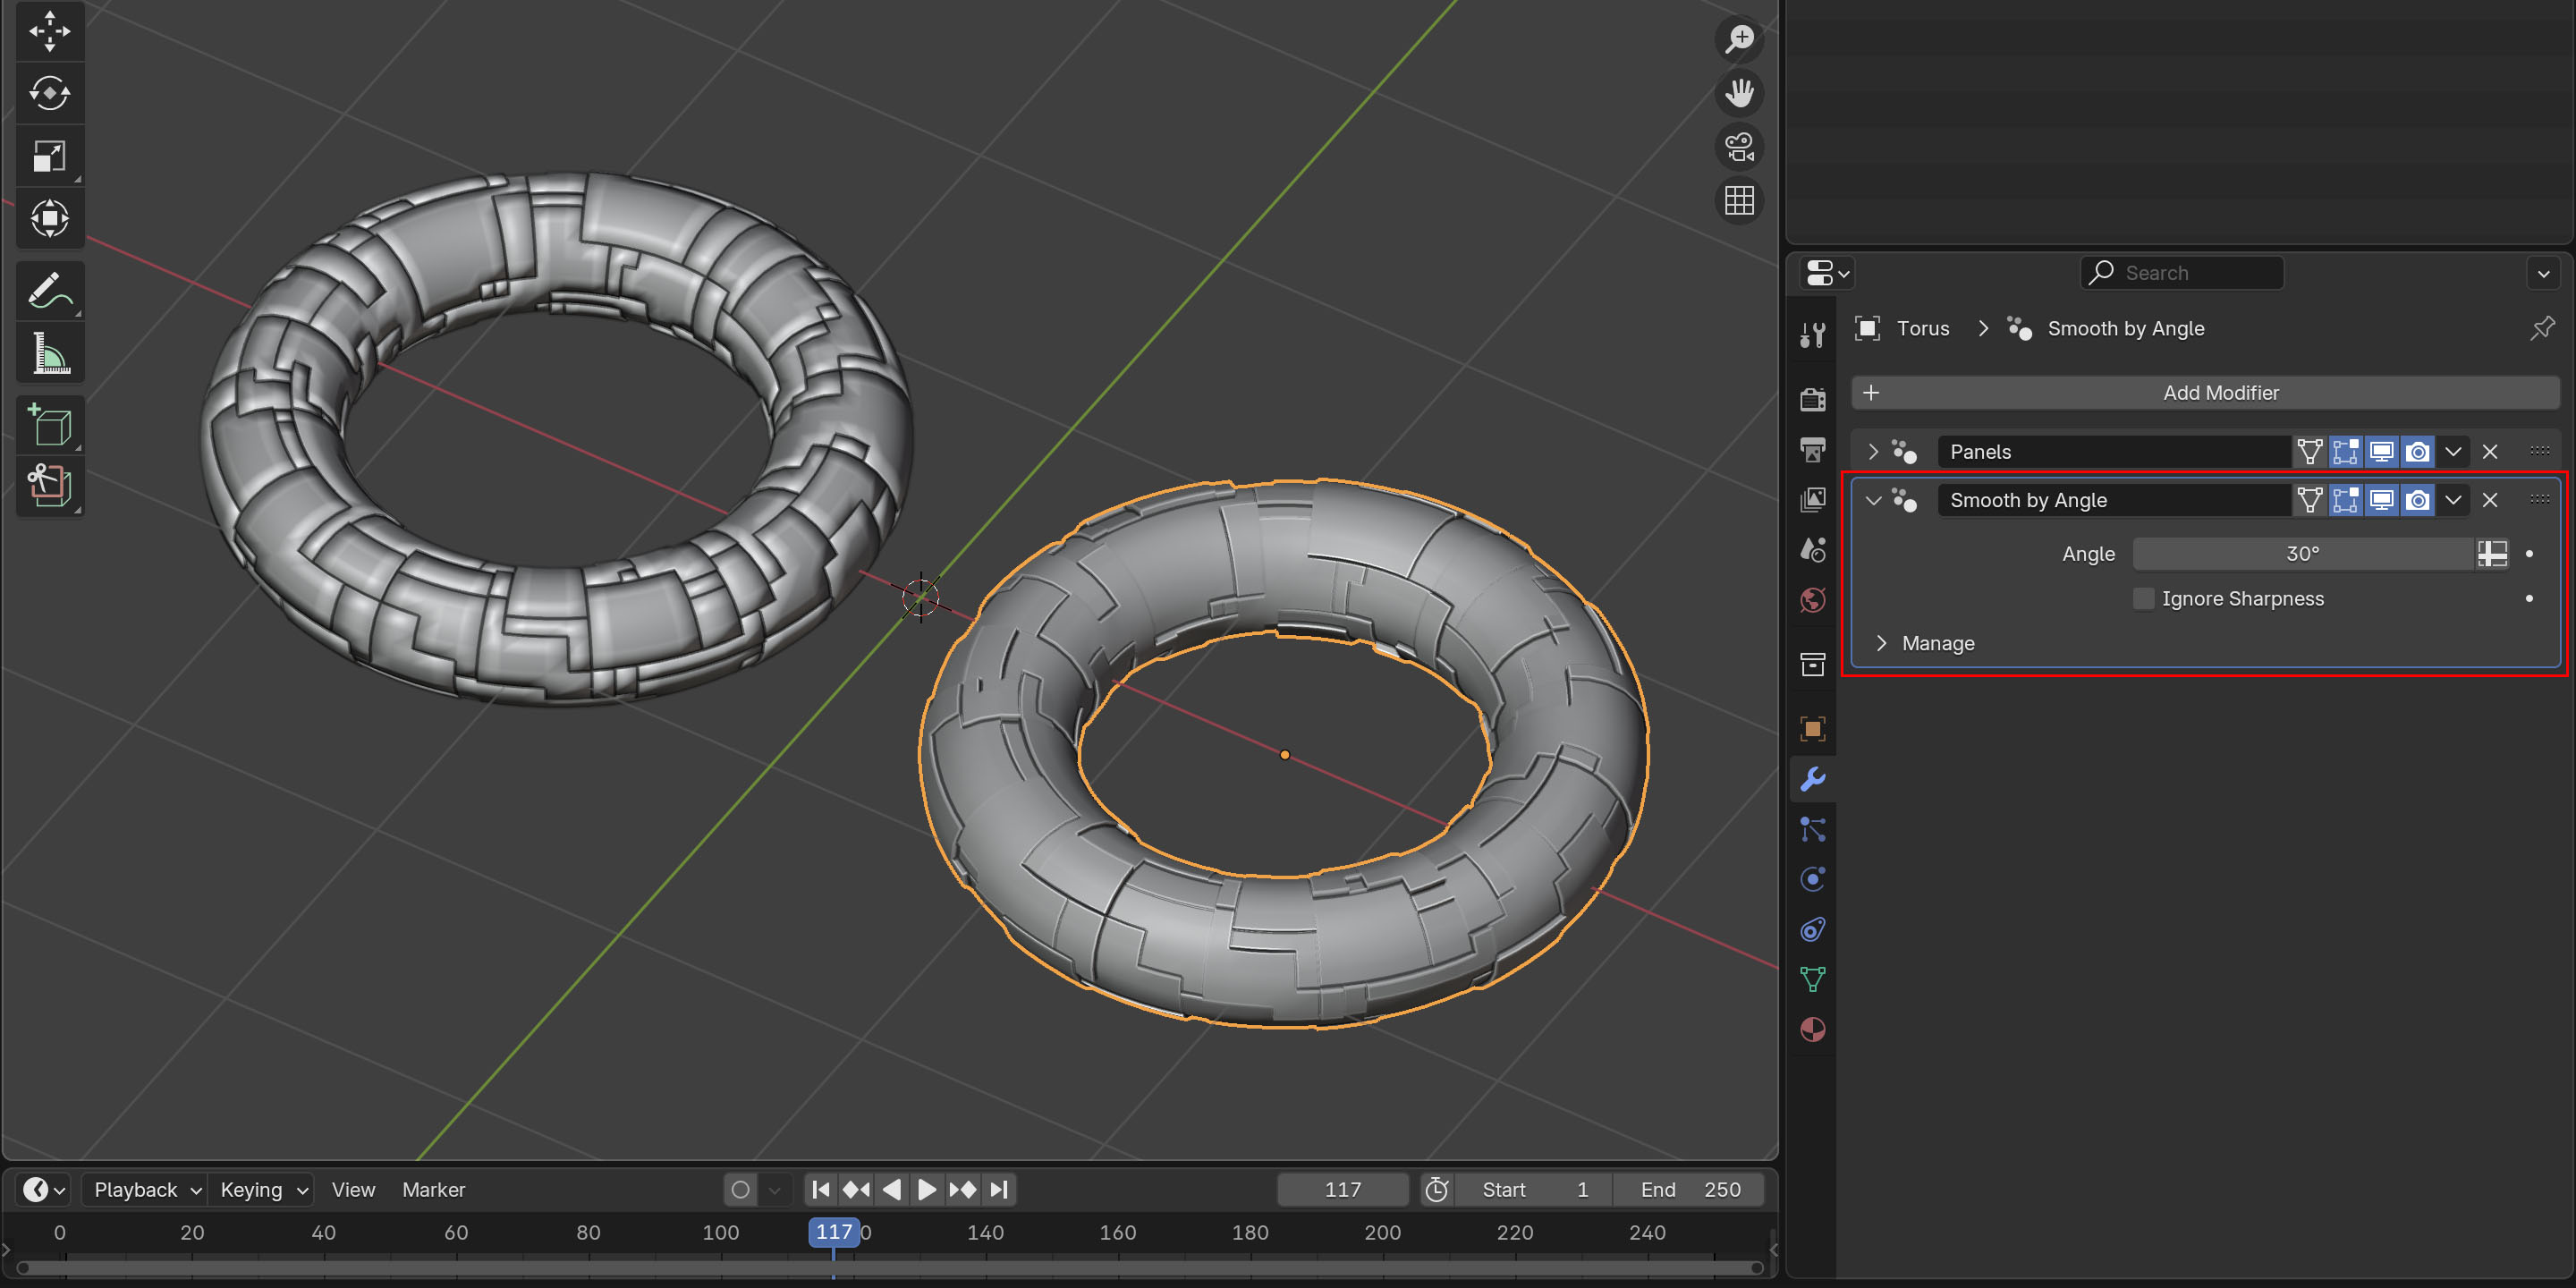Select the Add Cube tool
The height and width of the screenshot is (1288, 2576).
49,426
